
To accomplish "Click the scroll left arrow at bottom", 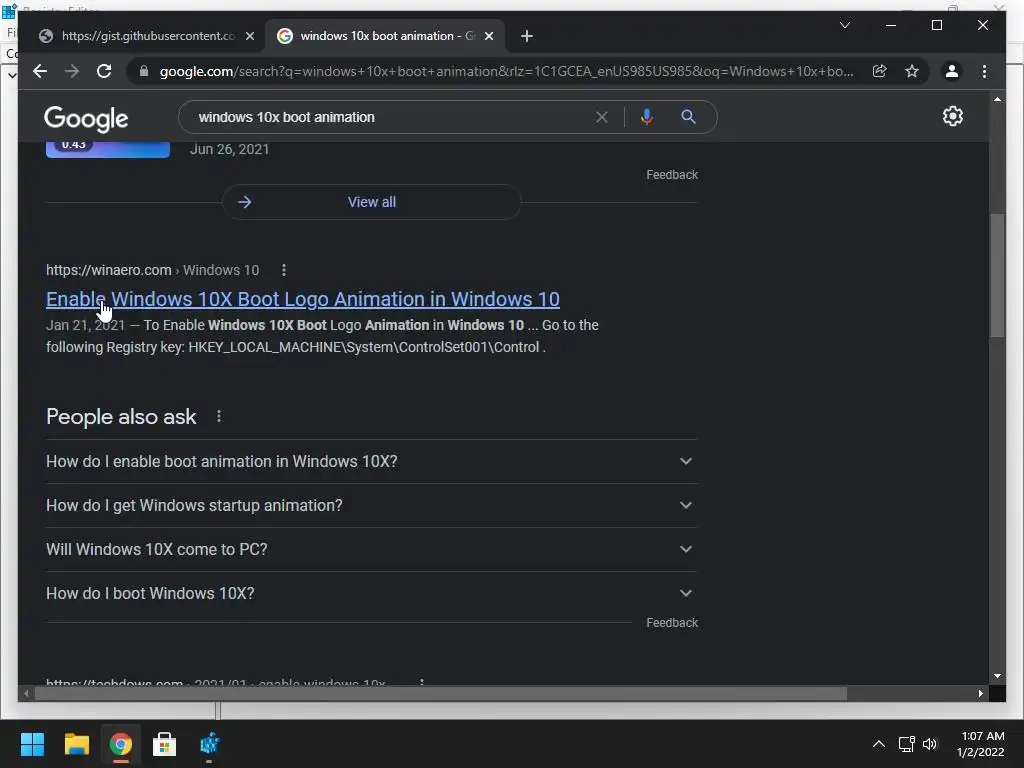I will (26, 694).
